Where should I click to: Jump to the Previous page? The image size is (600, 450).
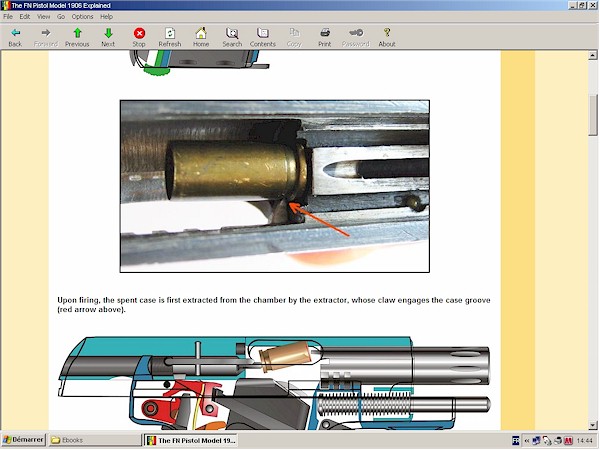tap(77, 37)
